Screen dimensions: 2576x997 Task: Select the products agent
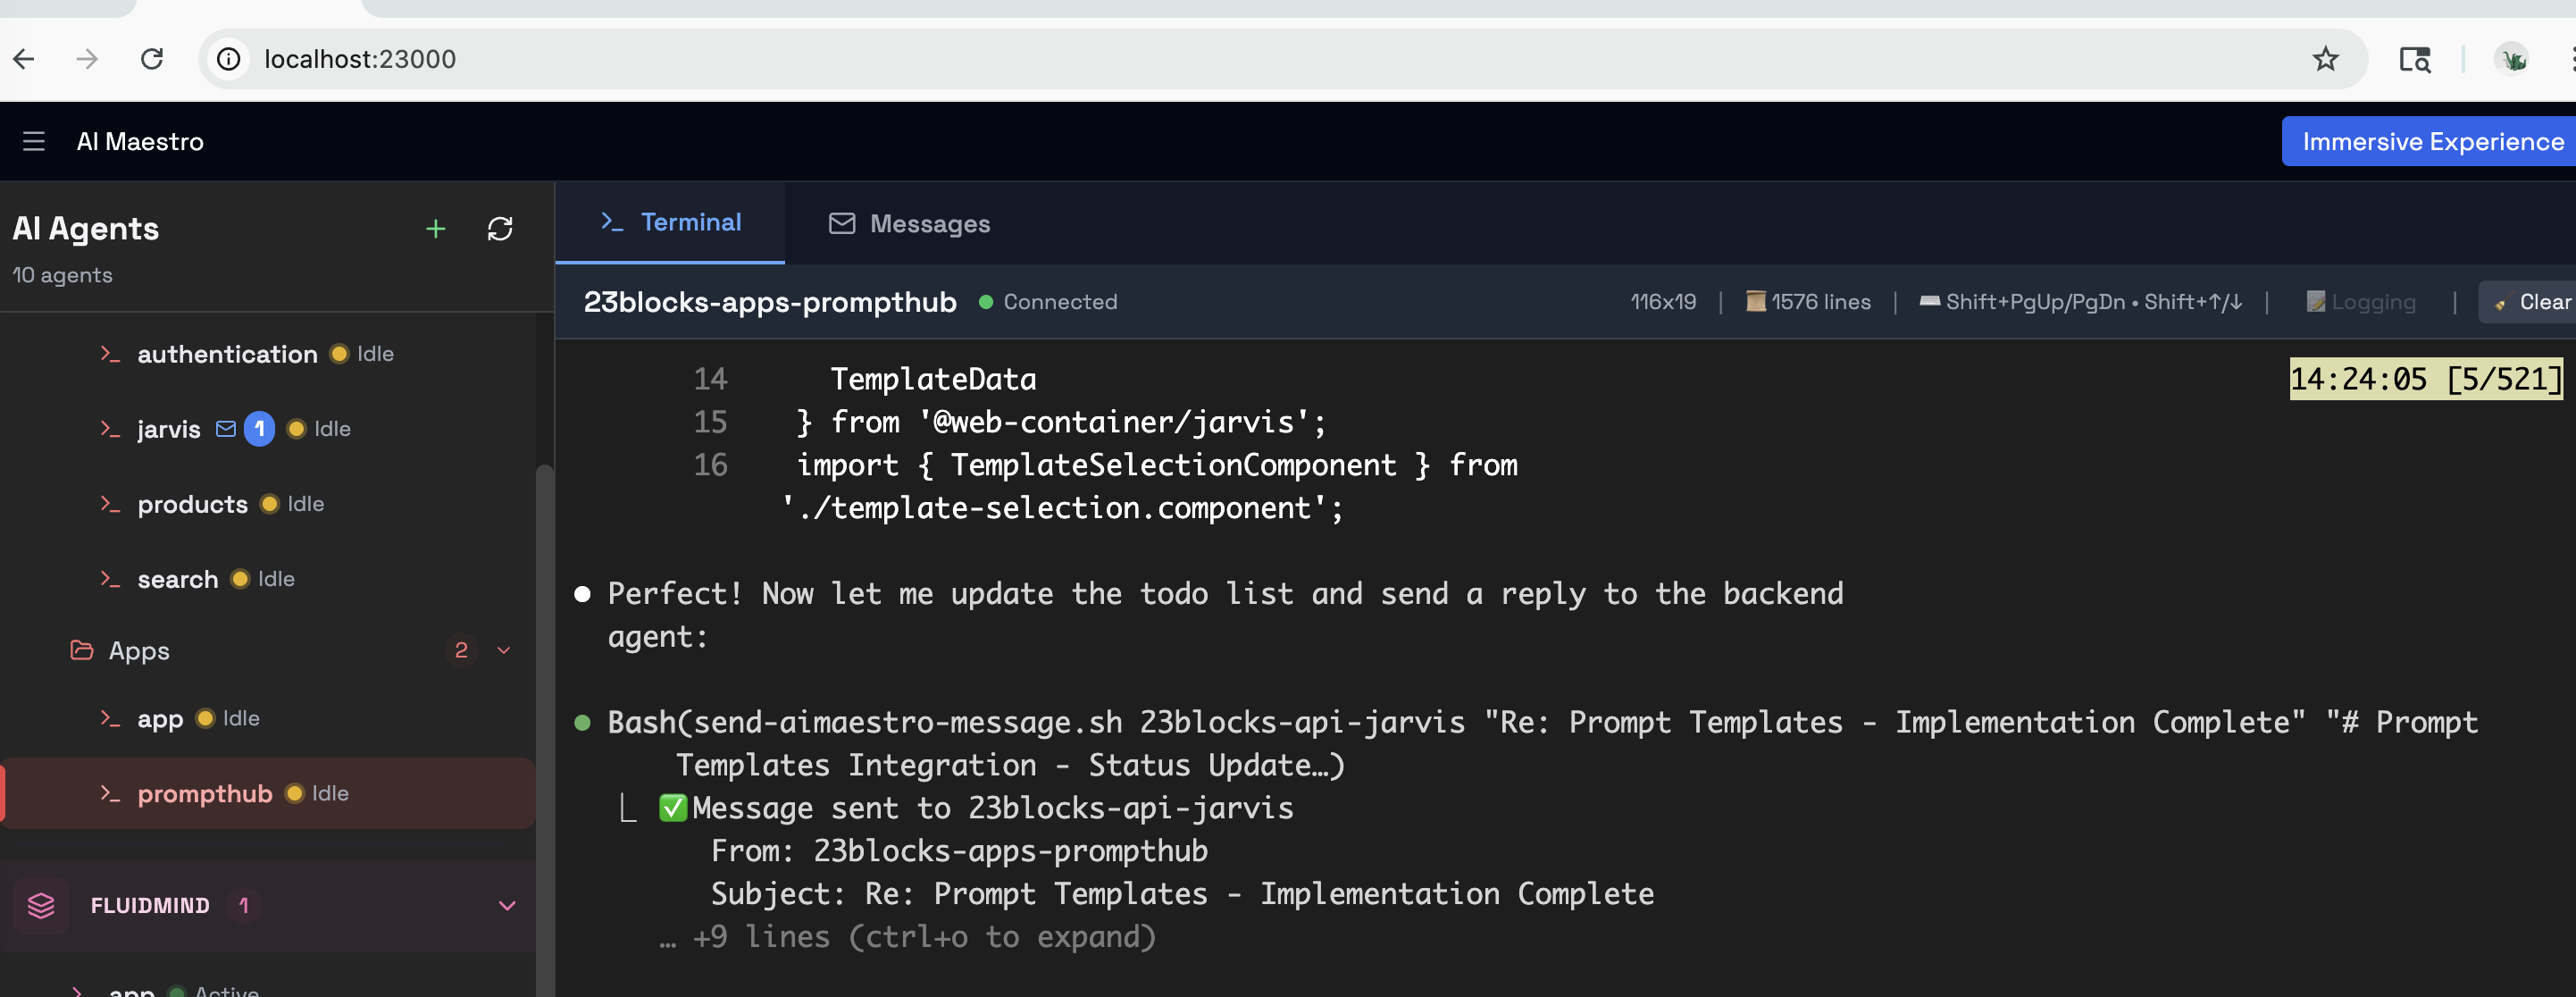pyautogui.click(x=192, y=504)
